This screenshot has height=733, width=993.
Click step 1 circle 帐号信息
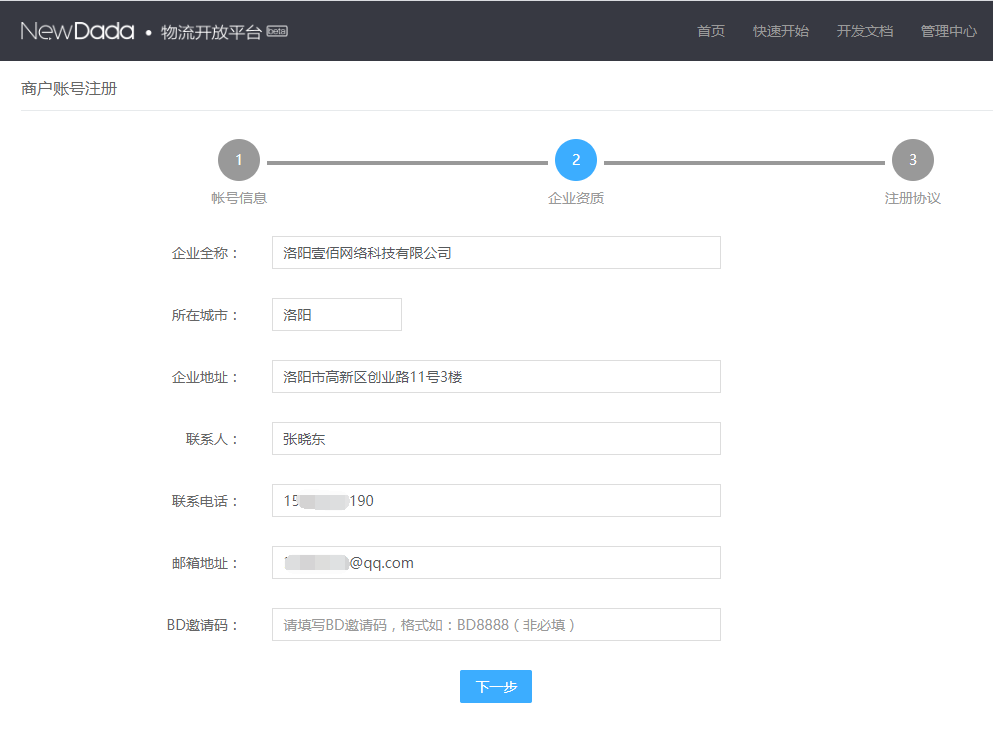239,160
